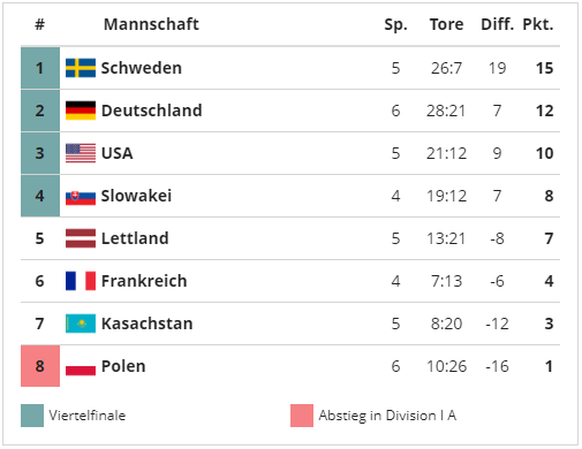
Task: Click the USA flag icon
Action: point(81,153)
